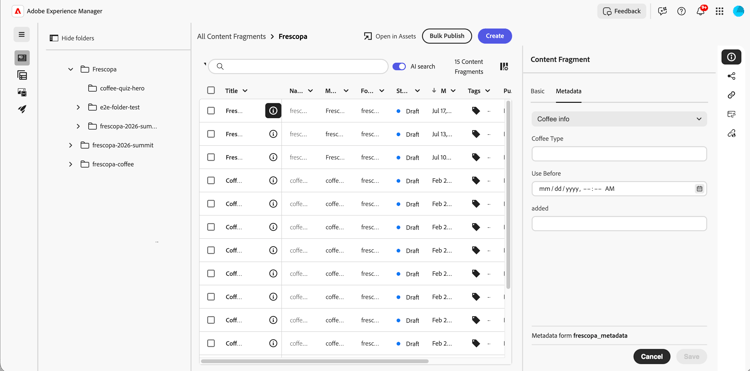750x371 pixels.
Task: Expand the frescopa-coffee folder chevron
Action: (x=71, y=164)
